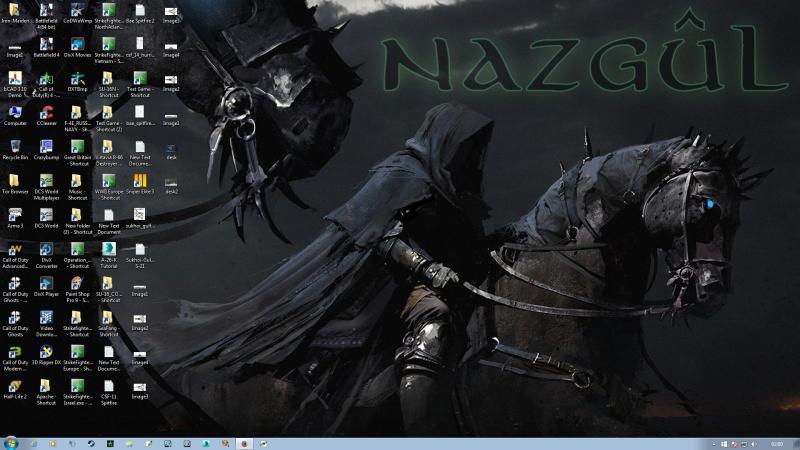Open the CoDWaWmp shortcut
The height and width of the screenshot is (450, 800).
pyautogui.click(x=78, y=14)
